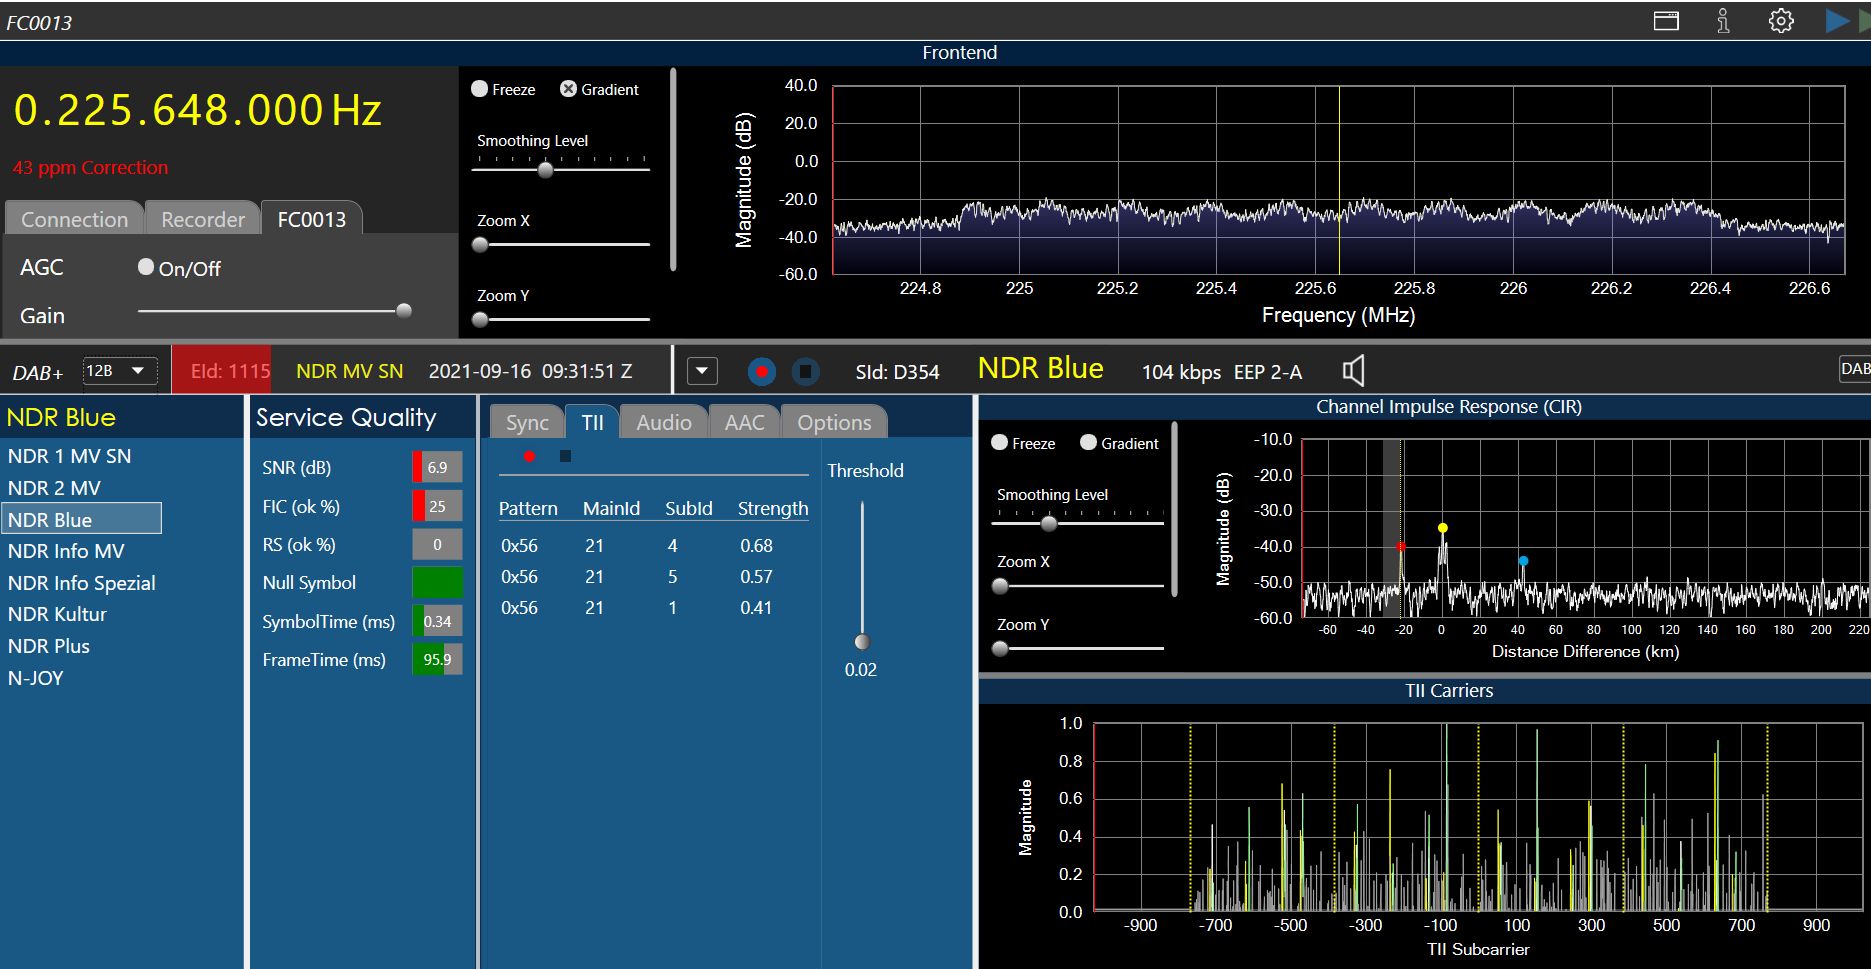Click the dark square icon in TII tab
Image resolution: width=1871 pixels, height=969 pixels.
tap(565, 457)
